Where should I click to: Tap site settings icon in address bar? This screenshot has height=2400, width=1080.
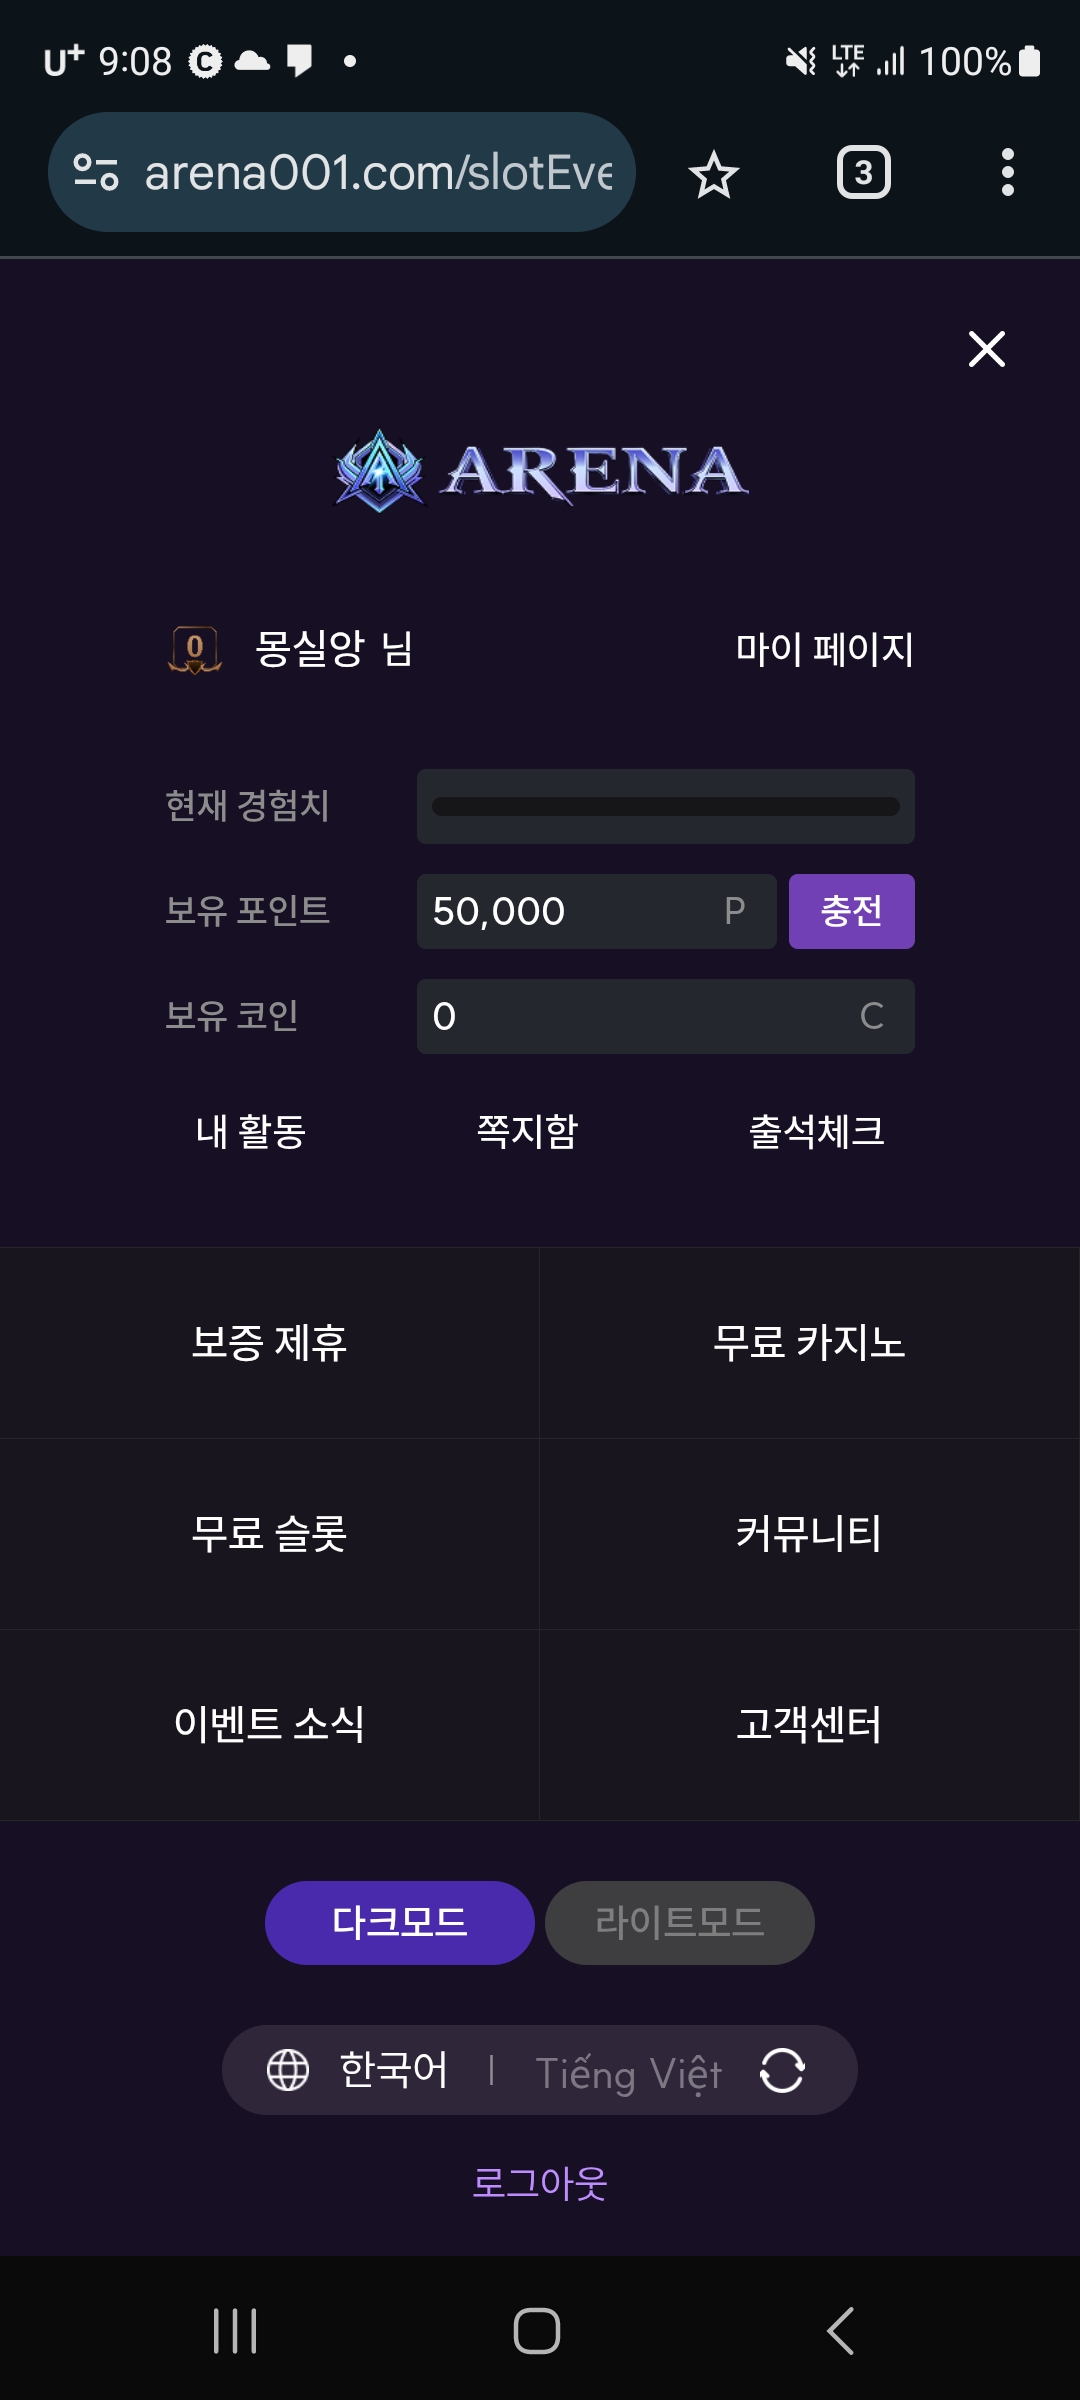click(x=96, y=173)
